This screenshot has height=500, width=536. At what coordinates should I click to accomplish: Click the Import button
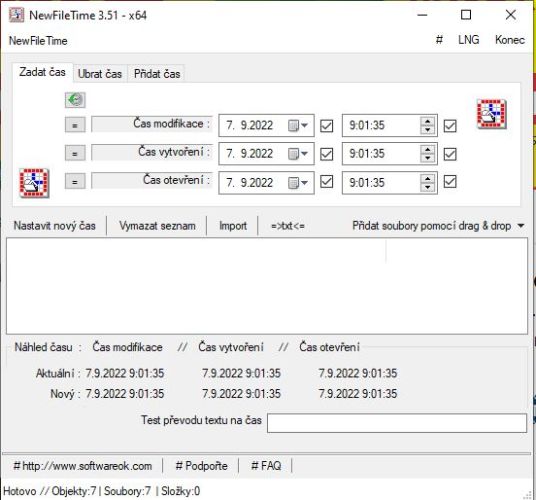coord(233,226)
